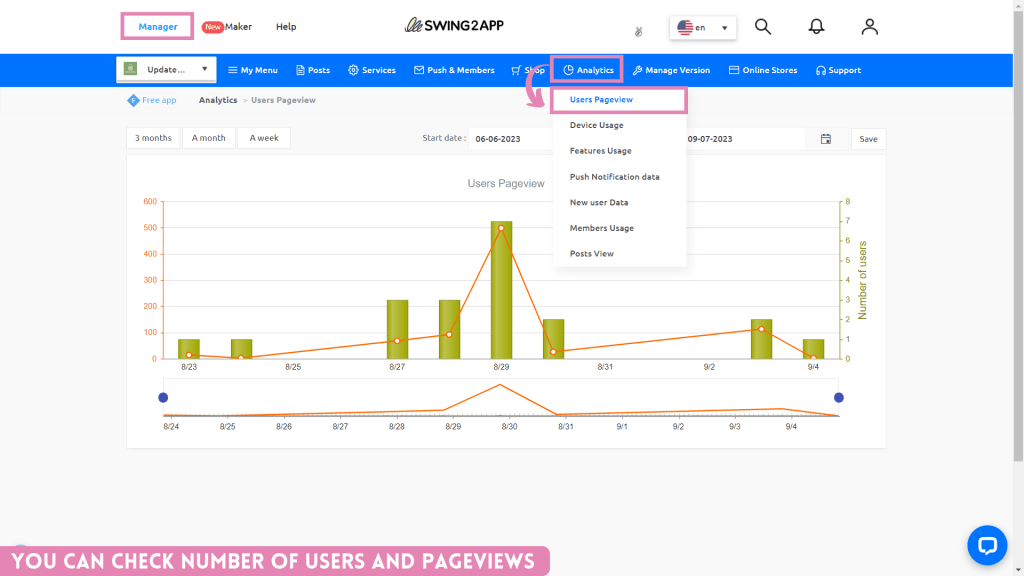Screen dimensions: 1024x576
Task: Open the notifications bell
Action: 817,27
